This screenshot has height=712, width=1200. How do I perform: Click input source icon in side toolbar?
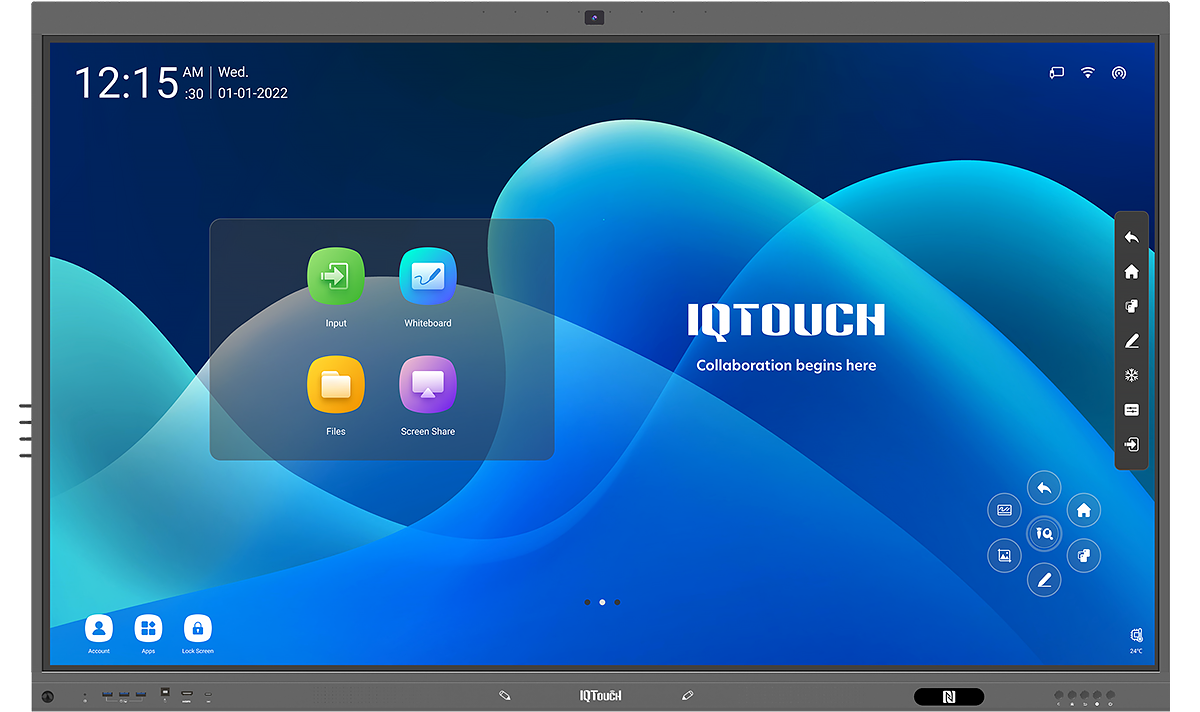(1131, 444)
